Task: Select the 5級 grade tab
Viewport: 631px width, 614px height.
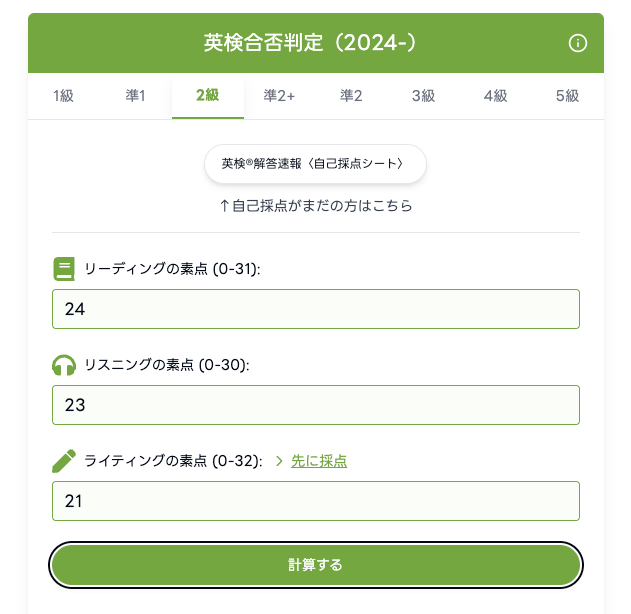Action: click(567, 96)
